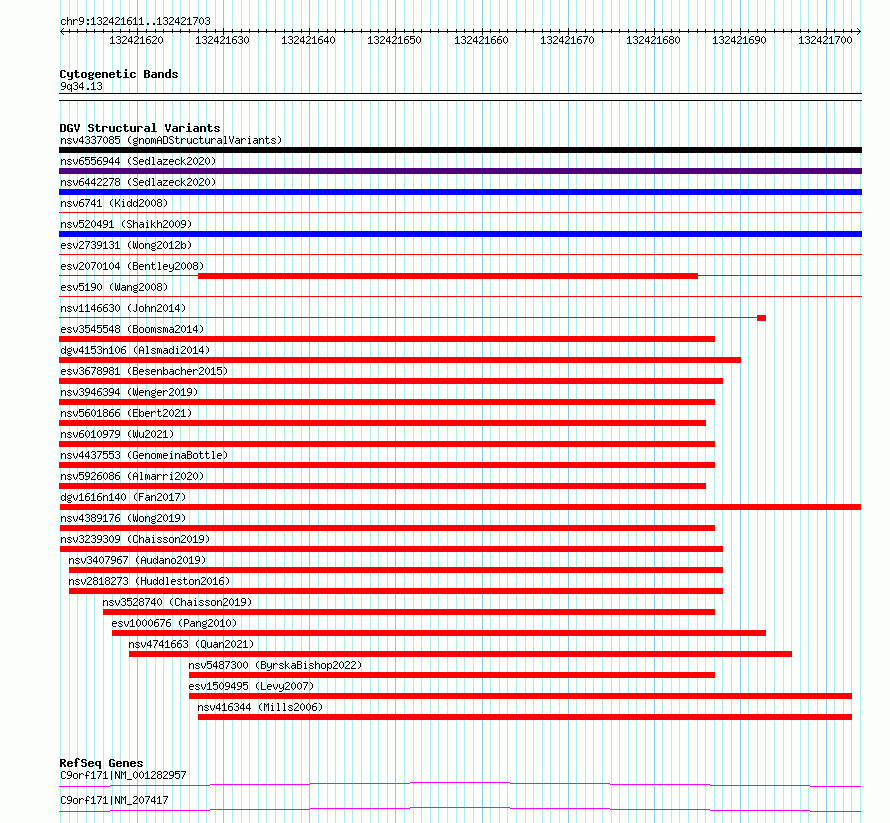Click the DGV Structural Variants track heading
Image resolution: width=890 pixels, height=823 pixels.
click(140, 128)
